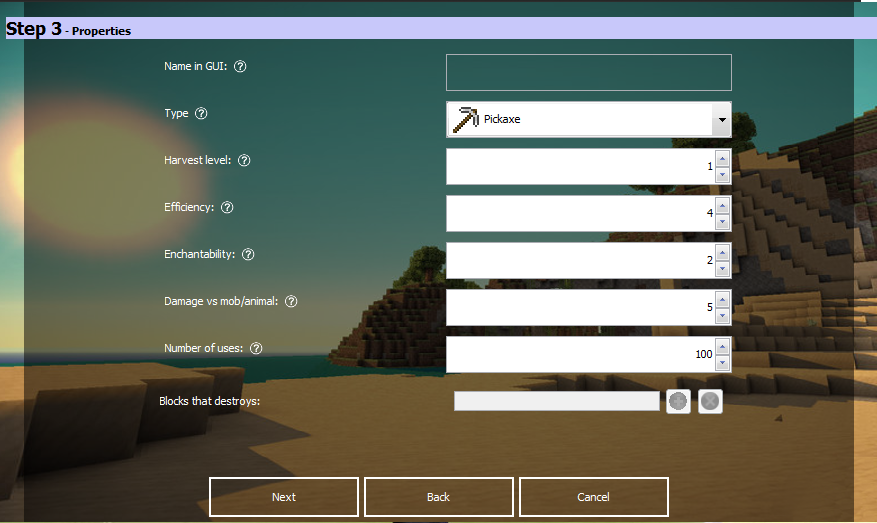Viewport: 877px width, 523px height.
Task: Decrease the Number of uses value
Action: pos(722,362)
